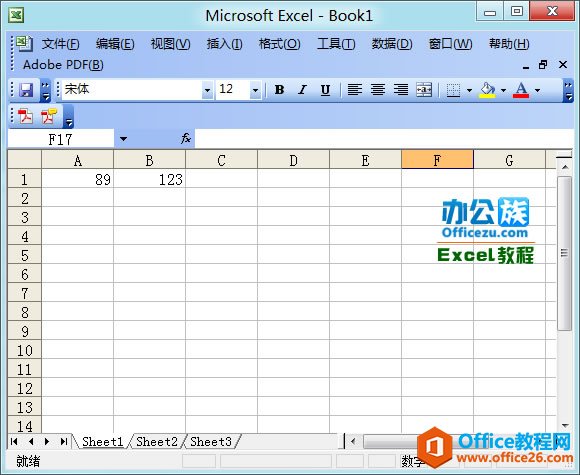Toggle Bold formatting
The width and height of the screenshot is (580, 475).
point(280,90)
